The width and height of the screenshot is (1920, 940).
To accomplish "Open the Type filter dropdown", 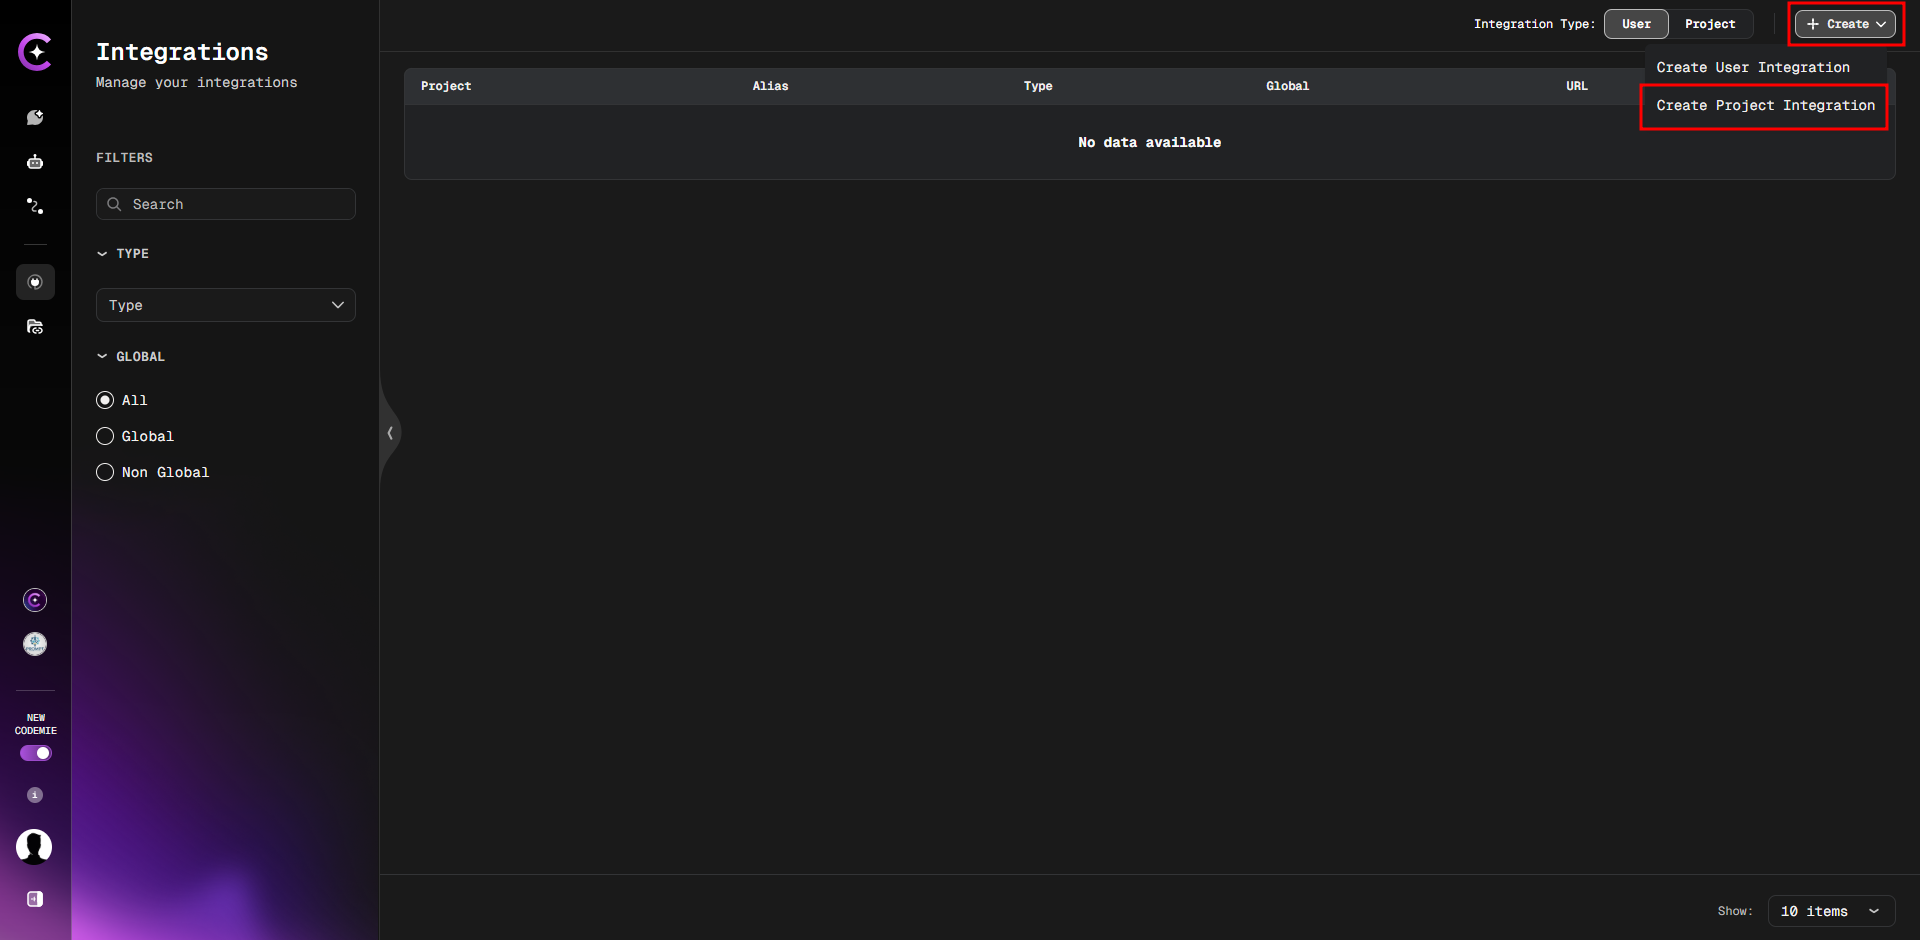I will click(x=225, y=305).
